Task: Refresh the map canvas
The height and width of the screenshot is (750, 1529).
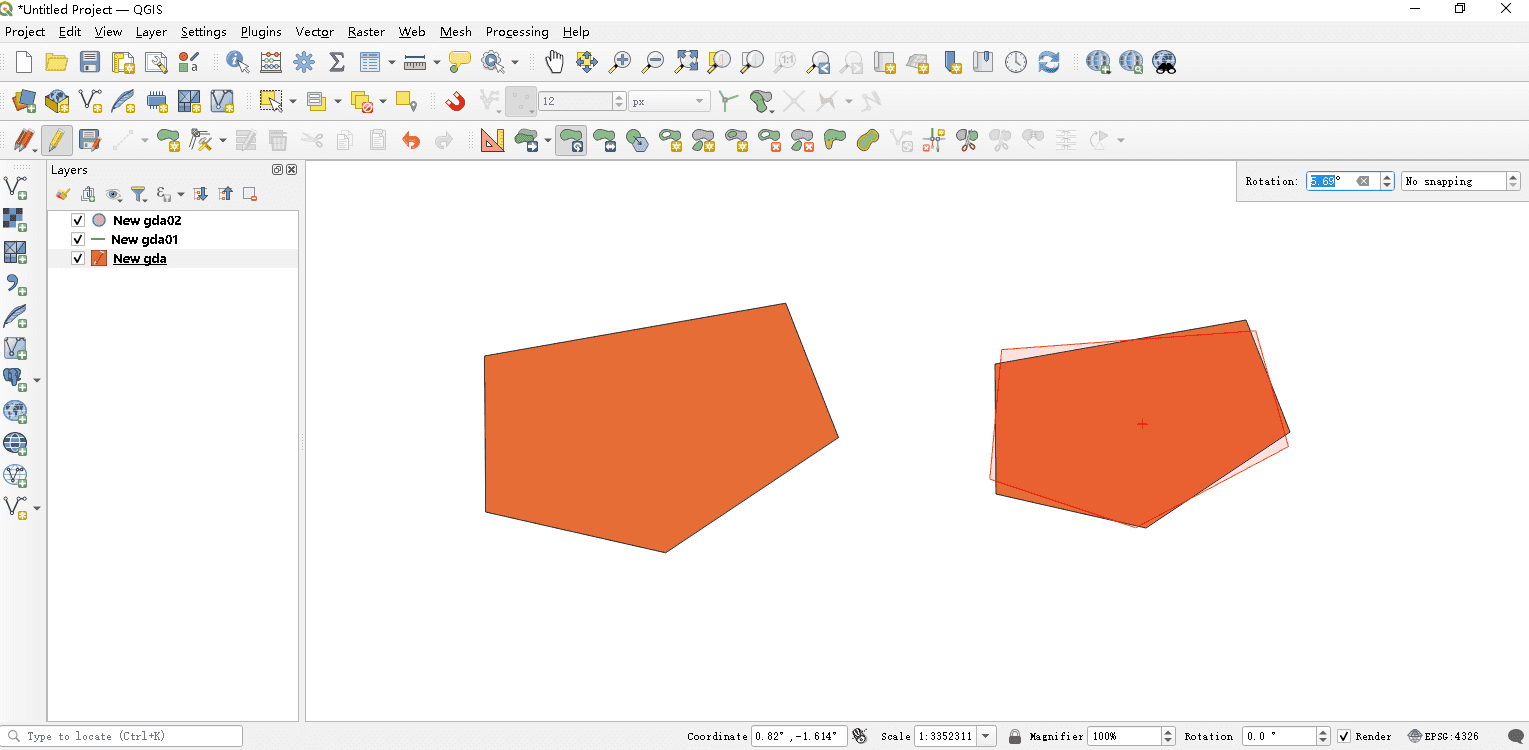Action: pyautogui.click(x=1049, y=62)
